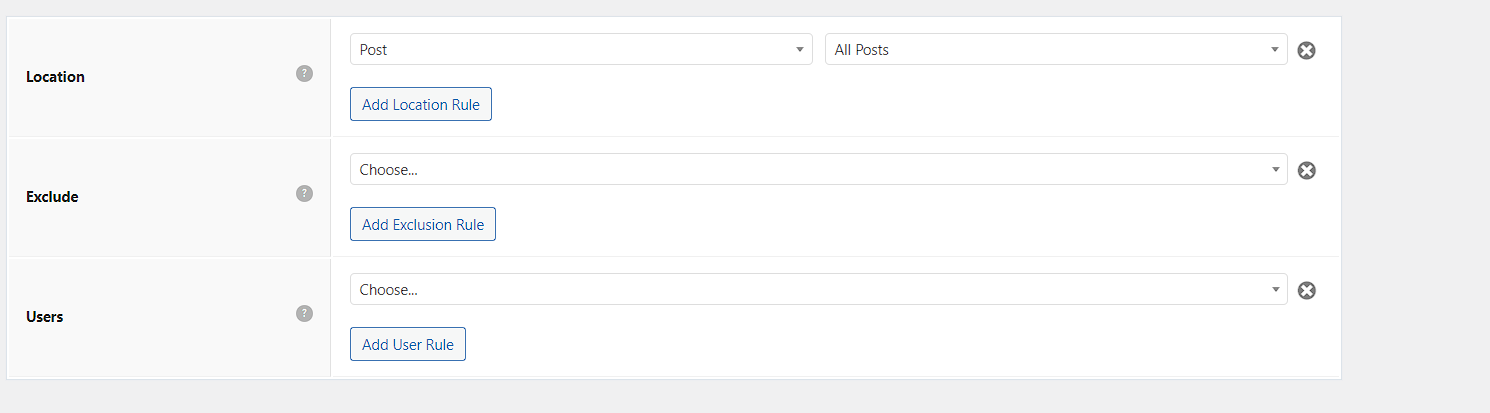Expand arrow on the Users select box

pos(1275,289)
